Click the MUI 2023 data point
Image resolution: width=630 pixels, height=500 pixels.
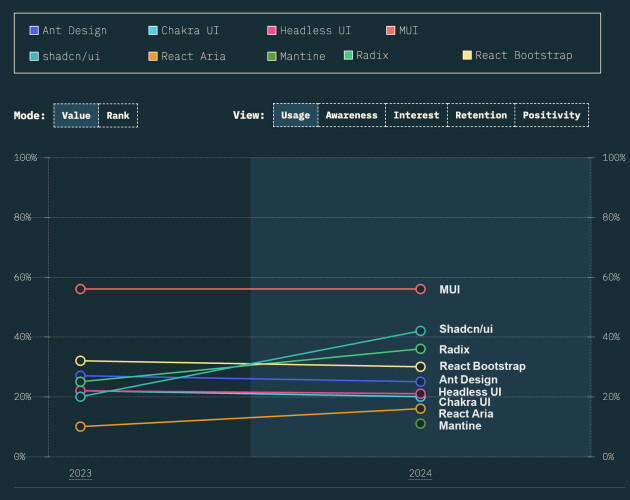click(x=80, y=289)
